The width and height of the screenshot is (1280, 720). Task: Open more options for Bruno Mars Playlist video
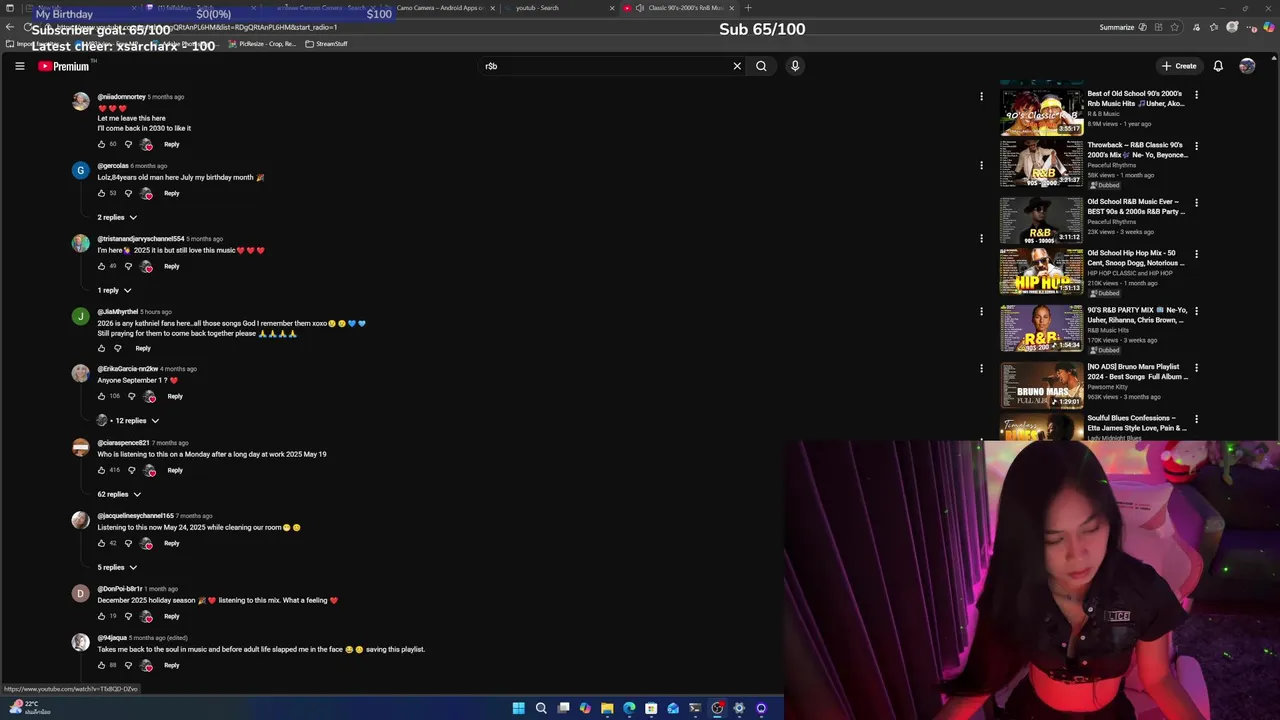[x=1196, y=368]
